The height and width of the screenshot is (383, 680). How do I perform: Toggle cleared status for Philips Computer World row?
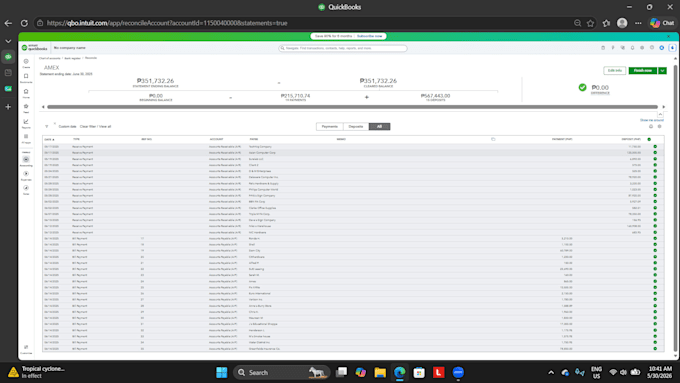[x=655, y=190]
